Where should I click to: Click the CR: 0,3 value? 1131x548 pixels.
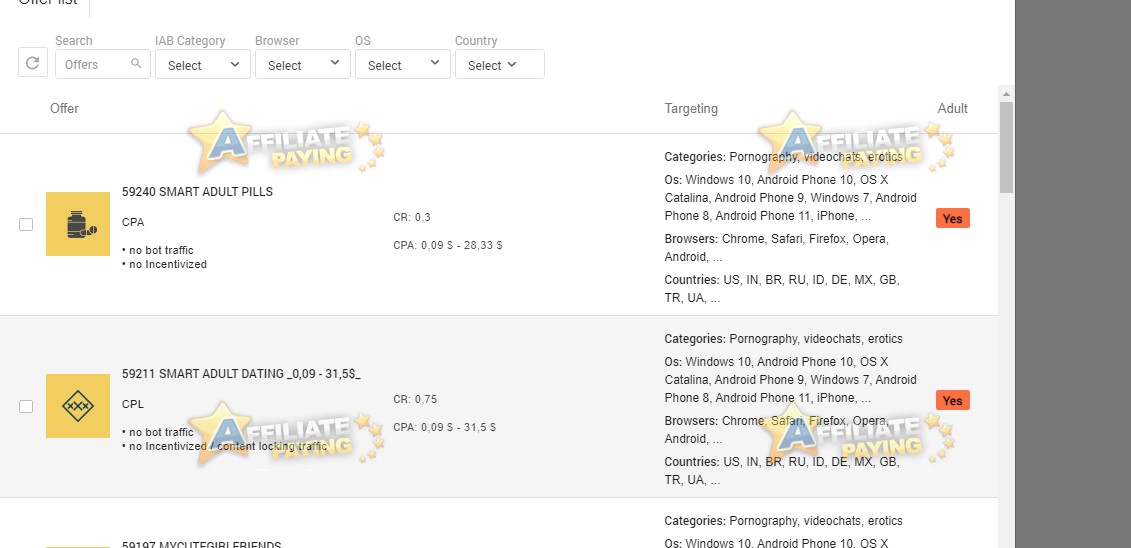click(x=412, y=217)
